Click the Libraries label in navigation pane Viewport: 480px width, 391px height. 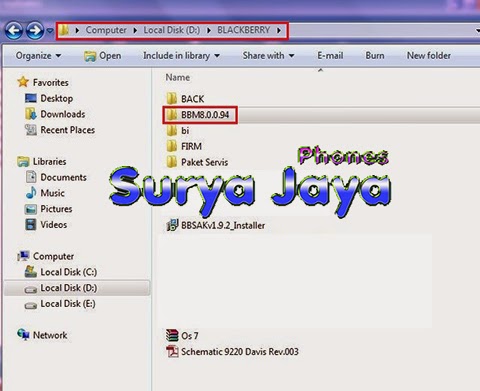pyautogui.click(x=49, y=162)
